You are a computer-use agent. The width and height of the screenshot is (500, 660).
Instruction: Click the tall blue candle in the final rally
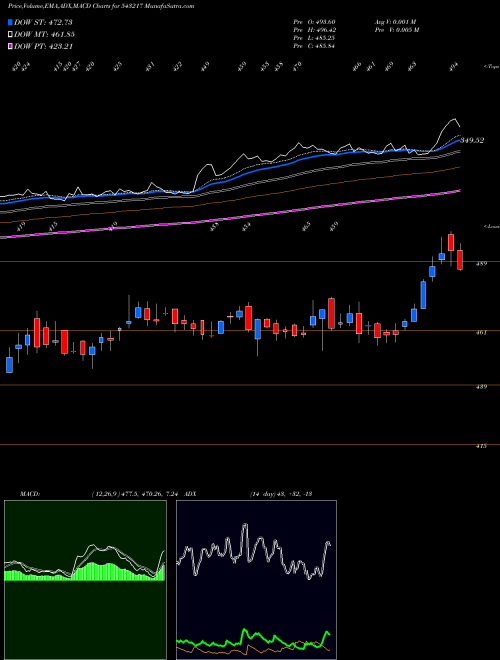(x=423, y=295)
